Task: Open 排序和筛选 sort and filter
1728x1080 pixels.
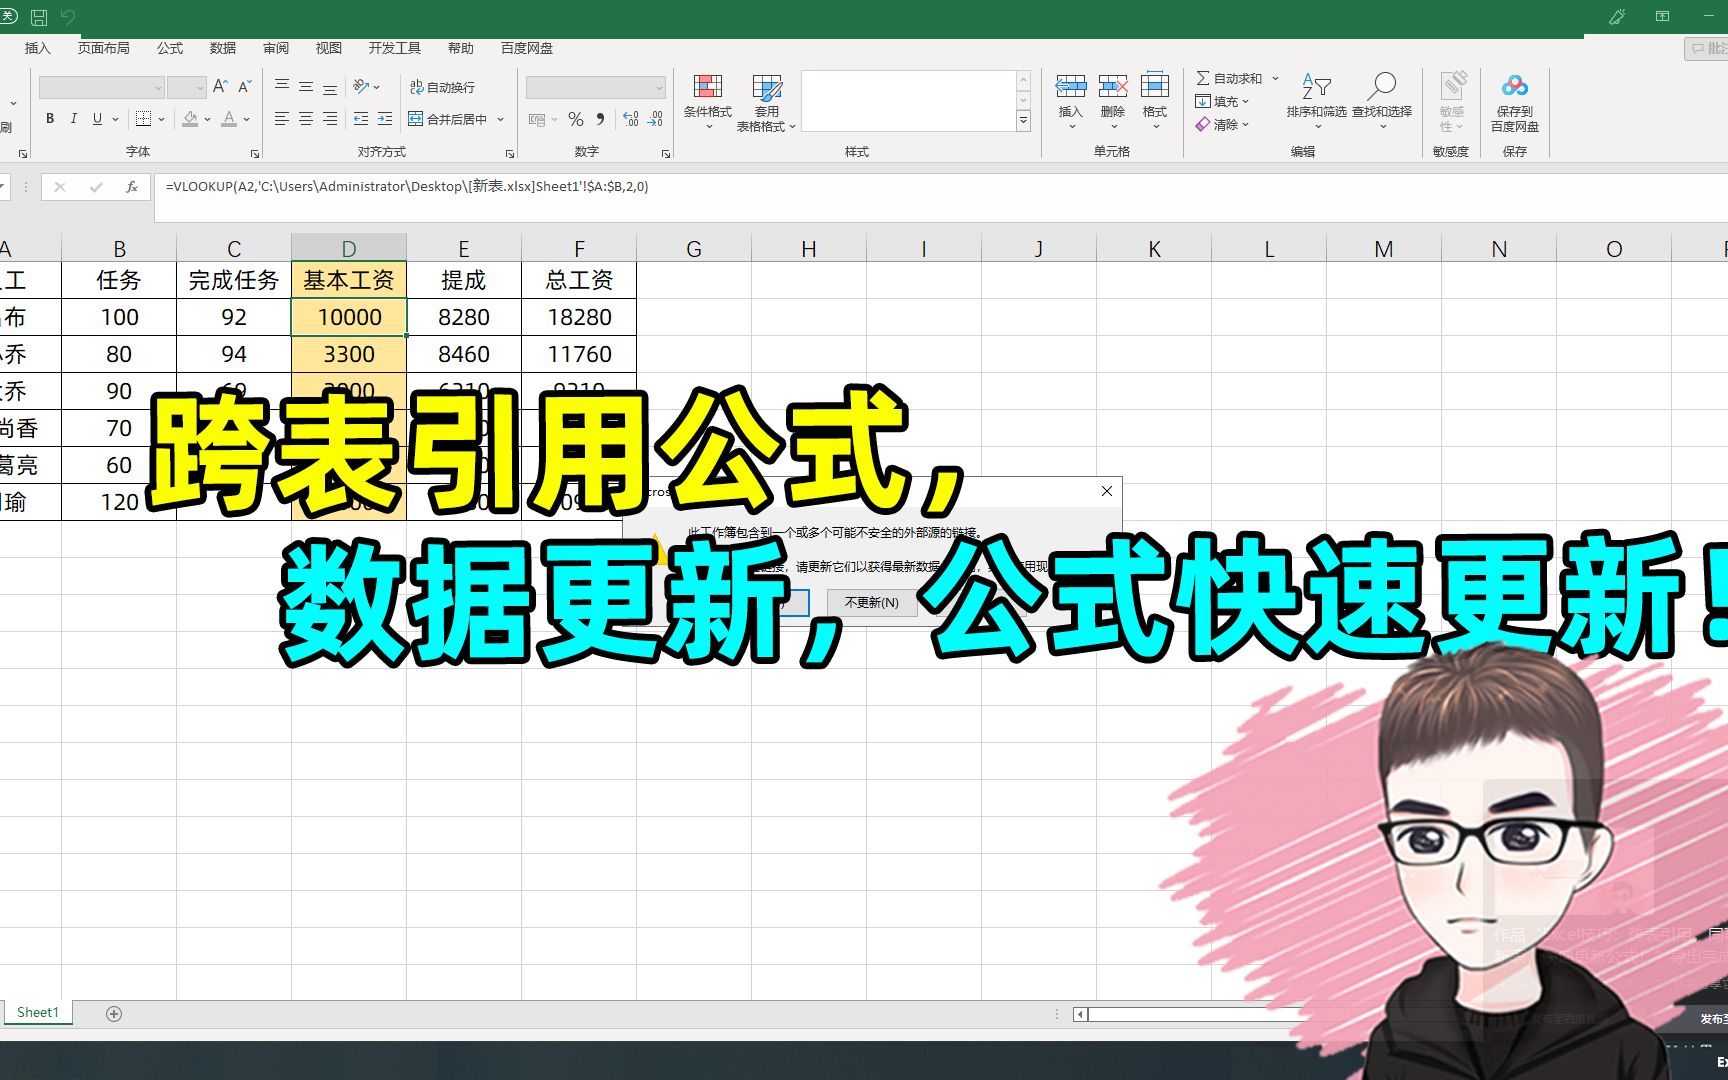Action: (1316, 101)
